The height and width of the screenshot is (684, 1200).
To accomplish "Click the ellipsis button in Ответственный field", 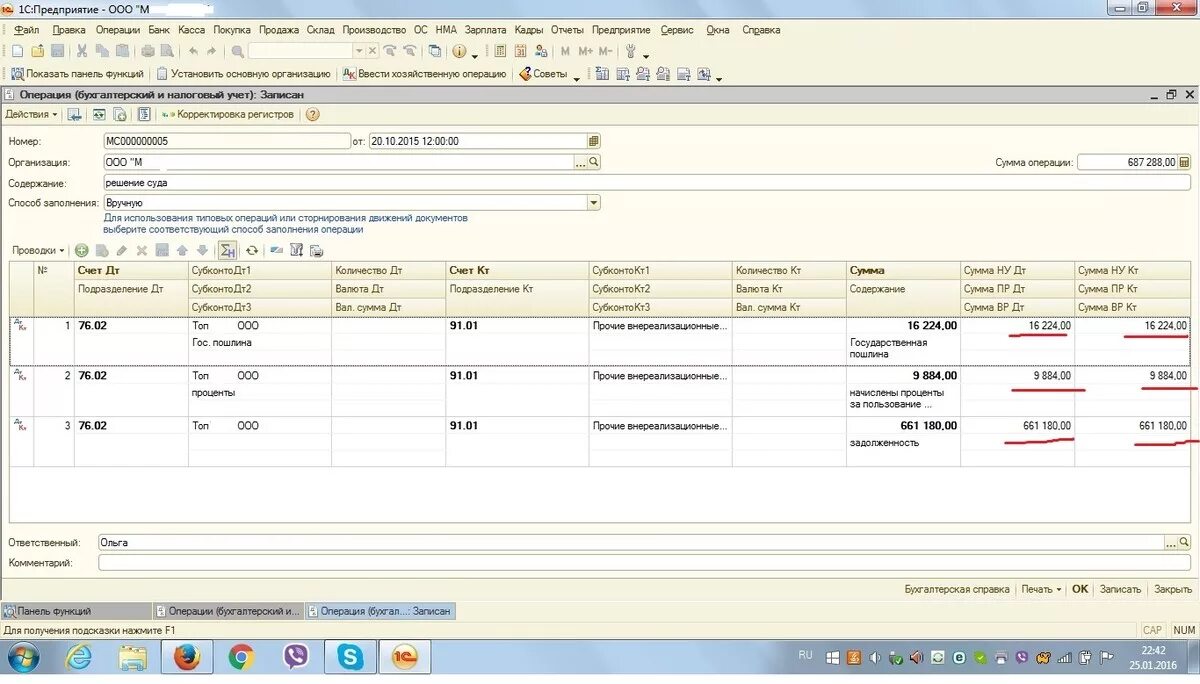I will click(x=1171, y=542).
